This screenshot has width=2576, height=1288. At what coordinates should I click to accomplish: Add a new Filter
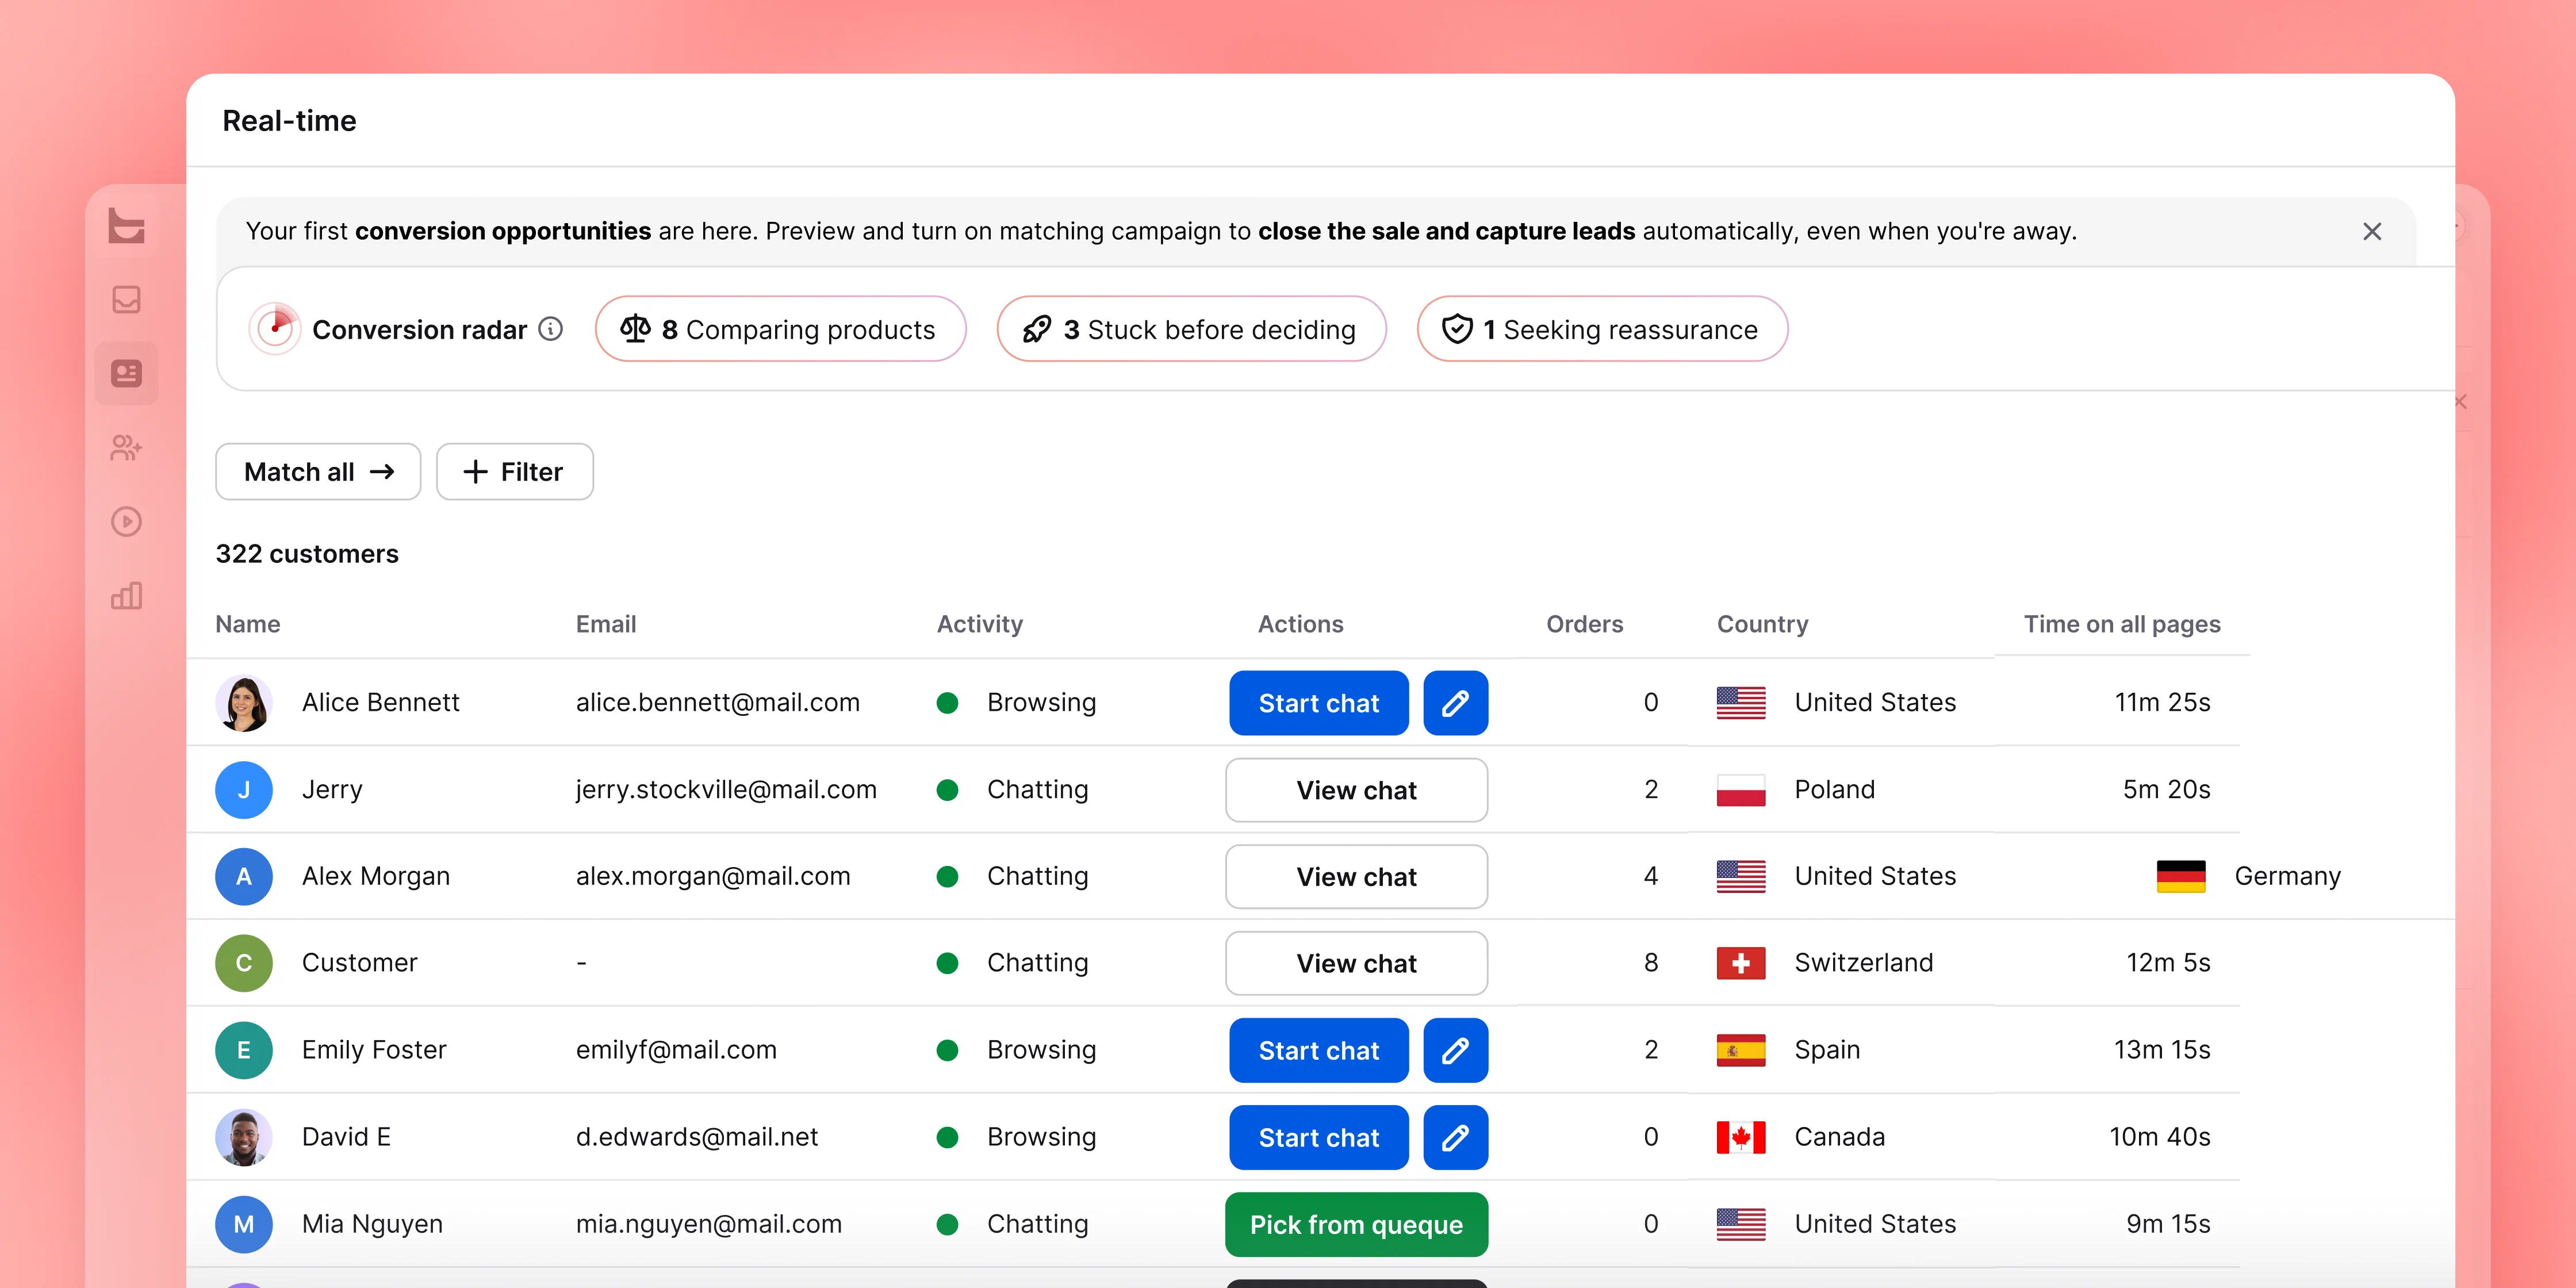[514, 472]
